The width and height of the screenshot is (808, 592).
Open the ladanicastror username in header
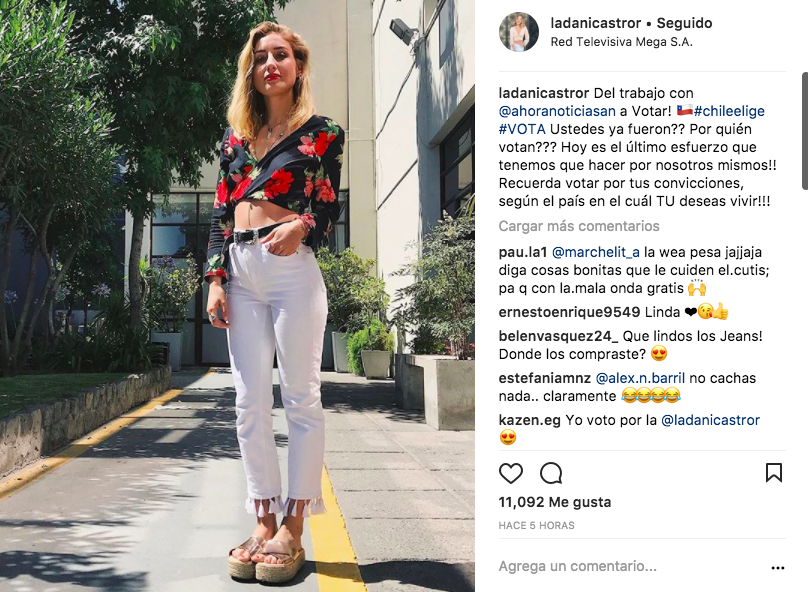596,23
